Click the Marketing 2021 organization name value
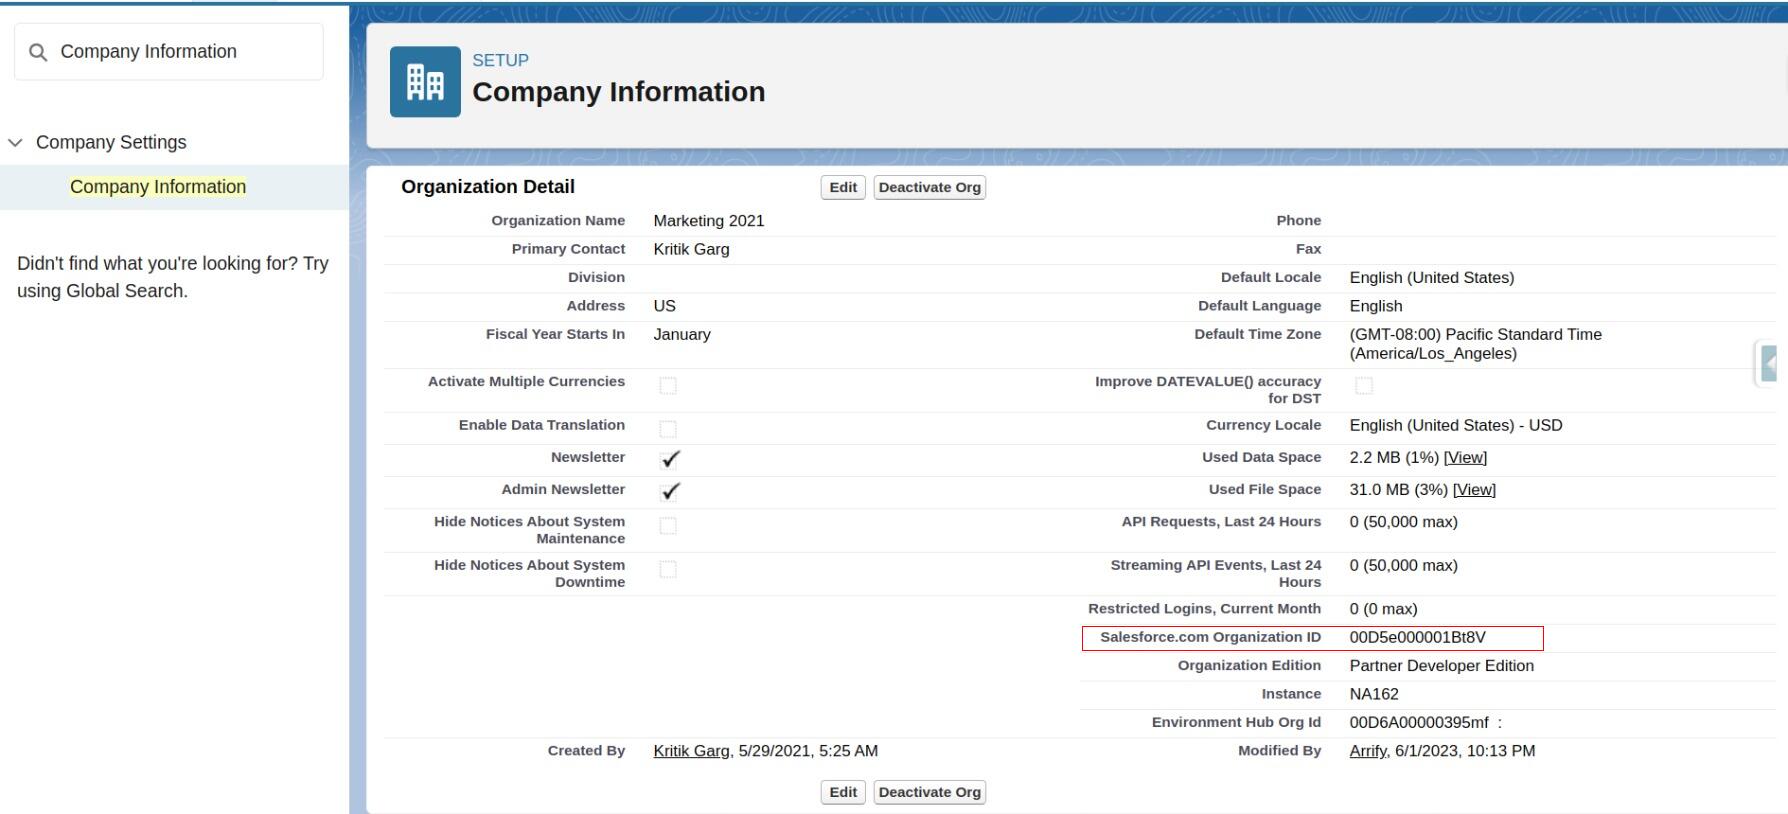Viewport: 1788px width, 814px height. pos(709,221)
